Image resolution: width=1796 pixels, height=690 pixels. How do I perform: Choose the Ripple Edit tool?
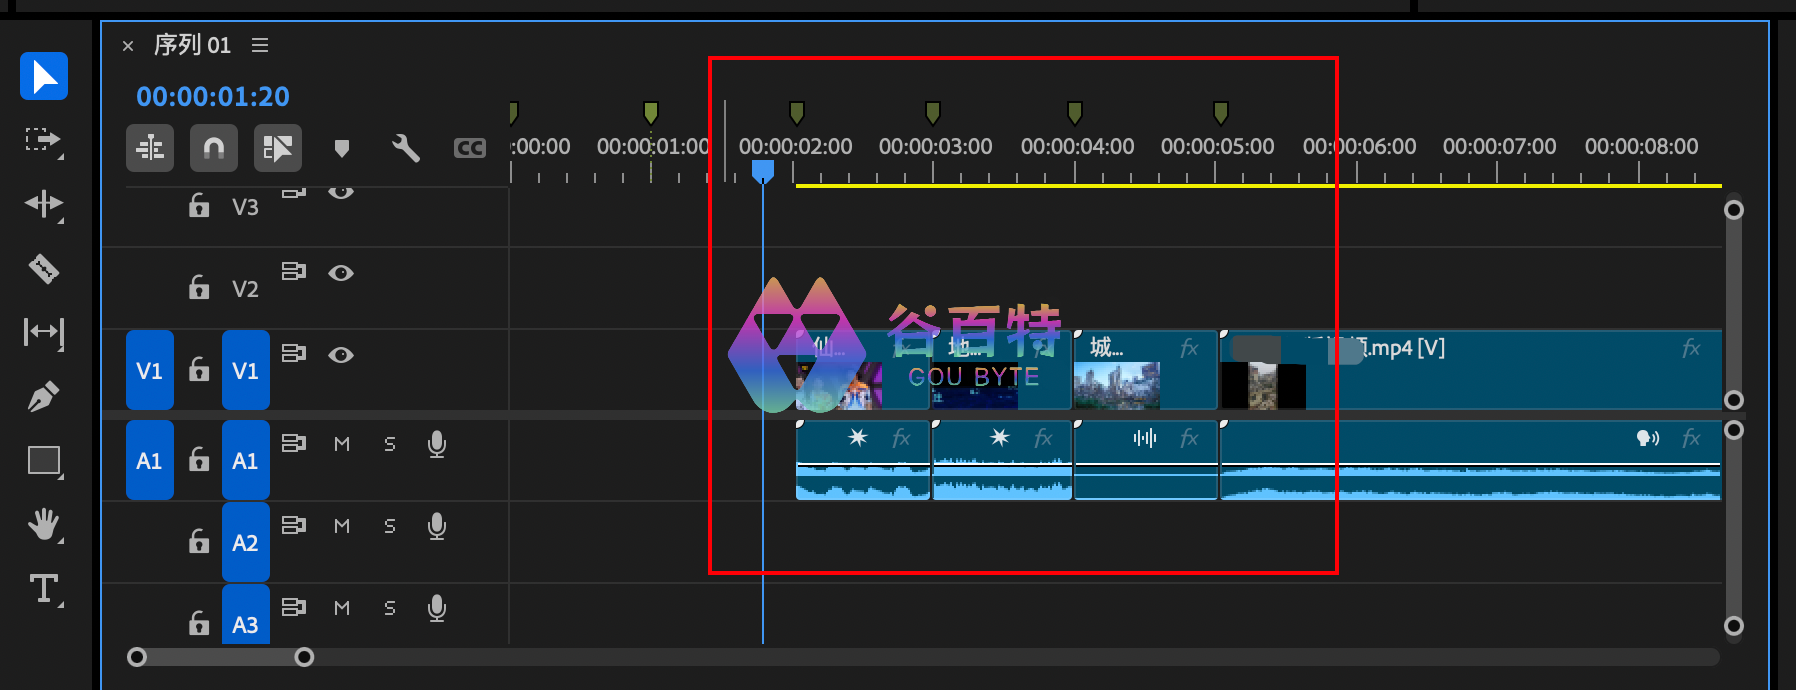[43, 204]
